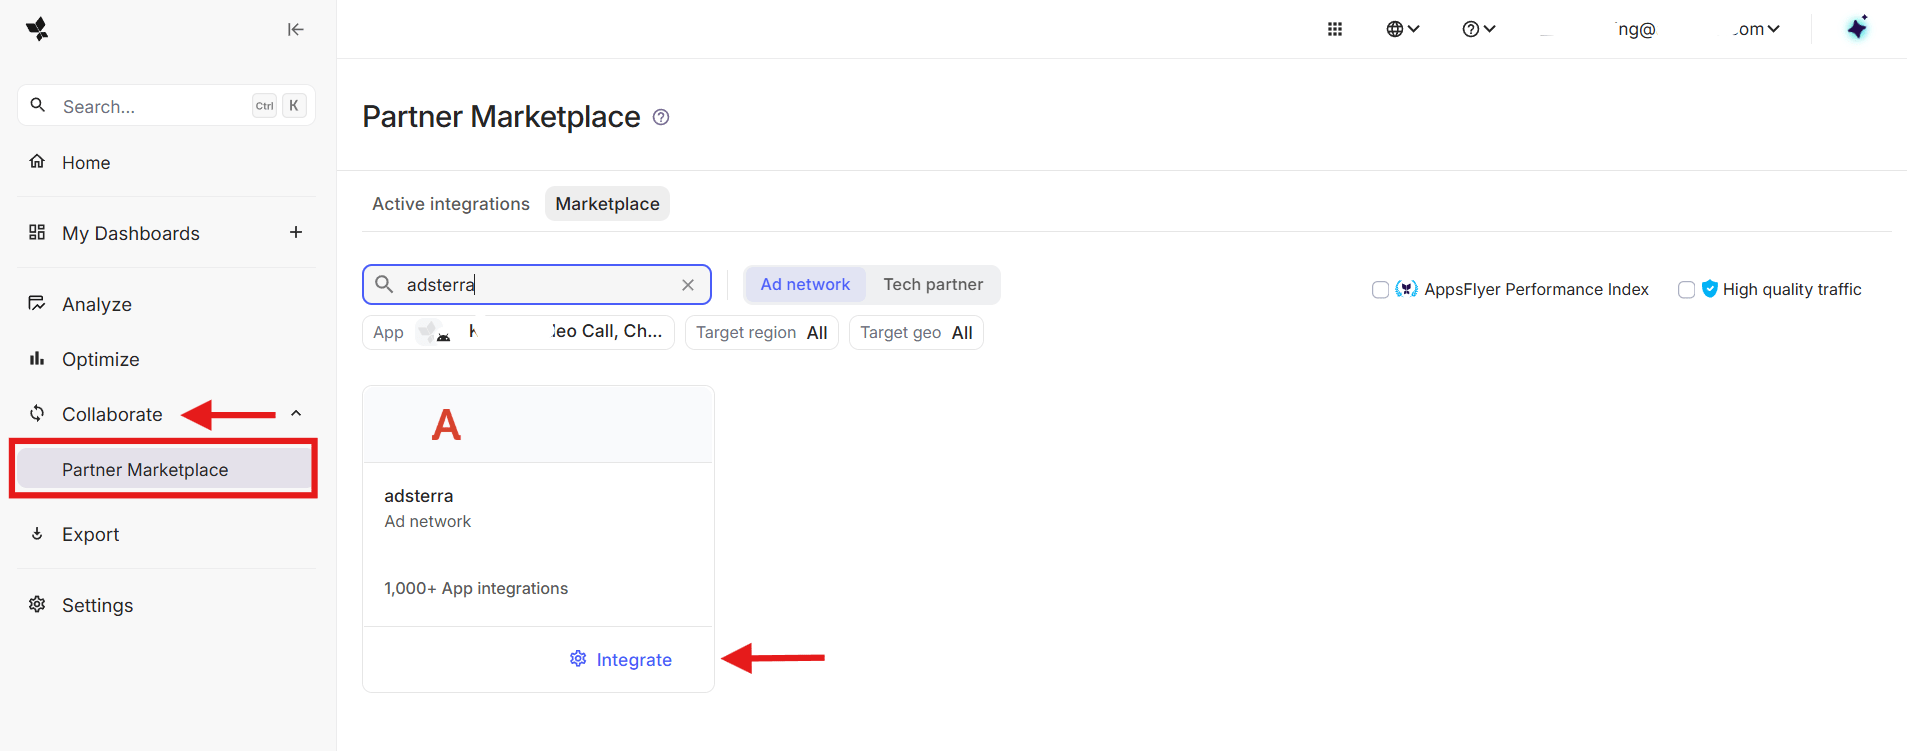This screenshot has width=1907, height=751.
Task: Click the Collaborate sync icon
Action: (37, 413)
